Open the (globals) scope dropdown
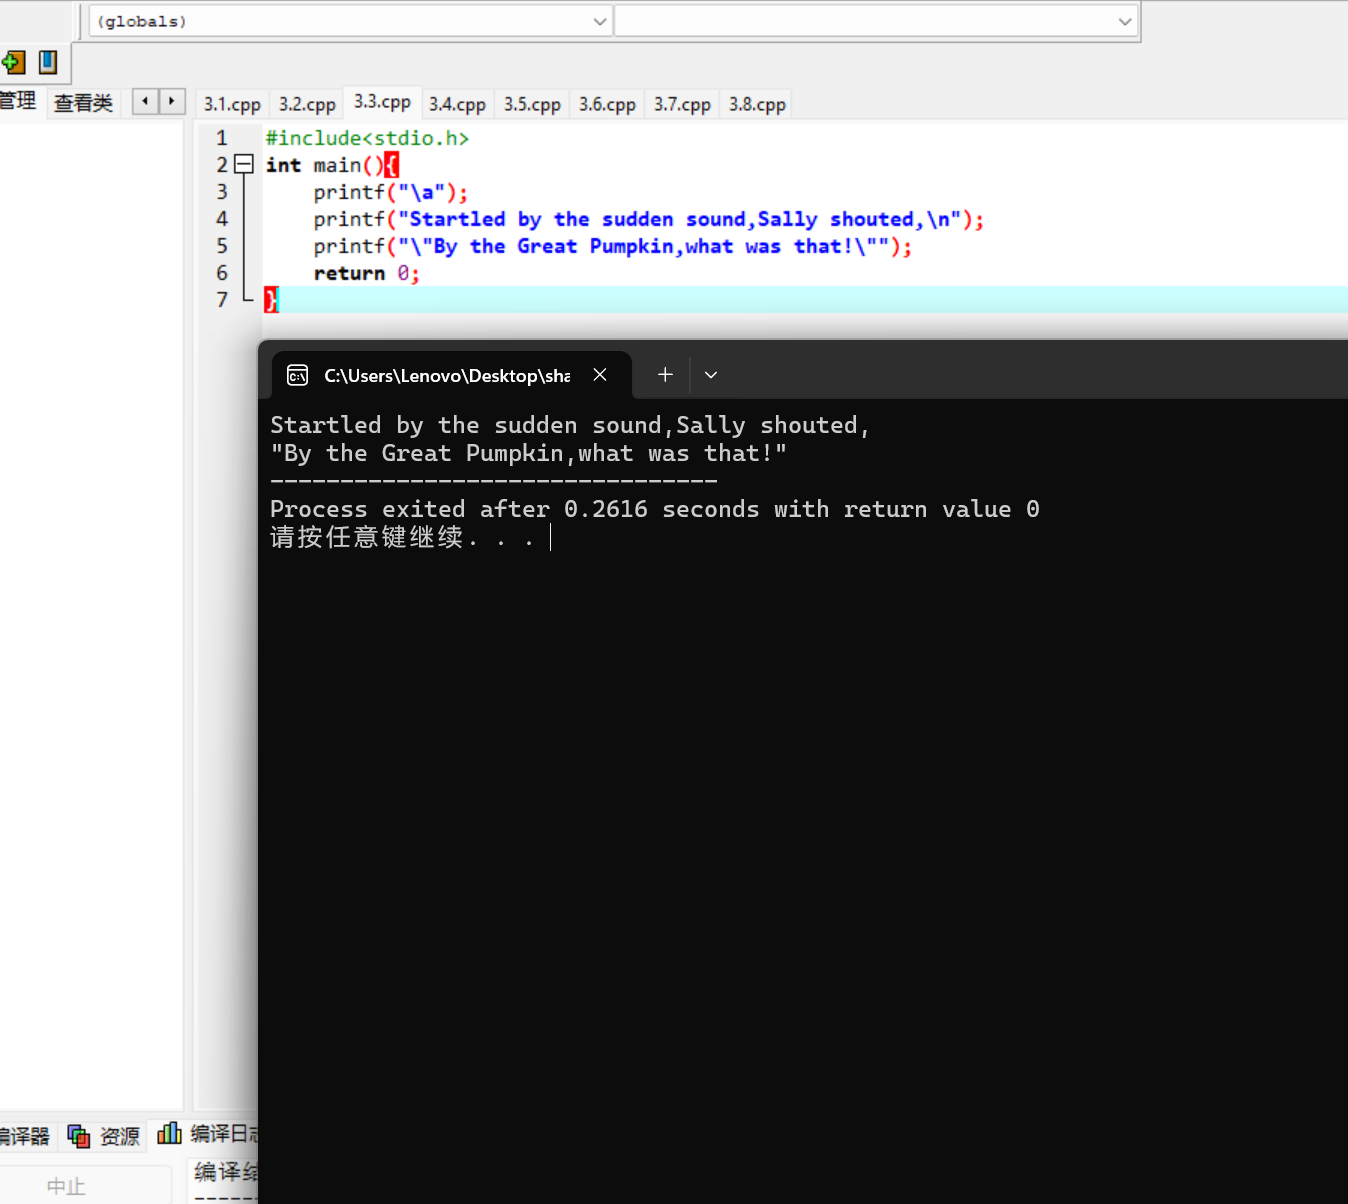1348x1204 pixels. (350, 21)
